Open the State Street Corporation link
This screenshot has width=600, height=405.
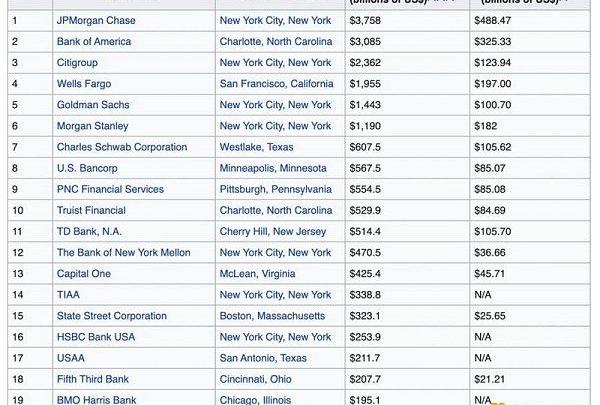111,315
